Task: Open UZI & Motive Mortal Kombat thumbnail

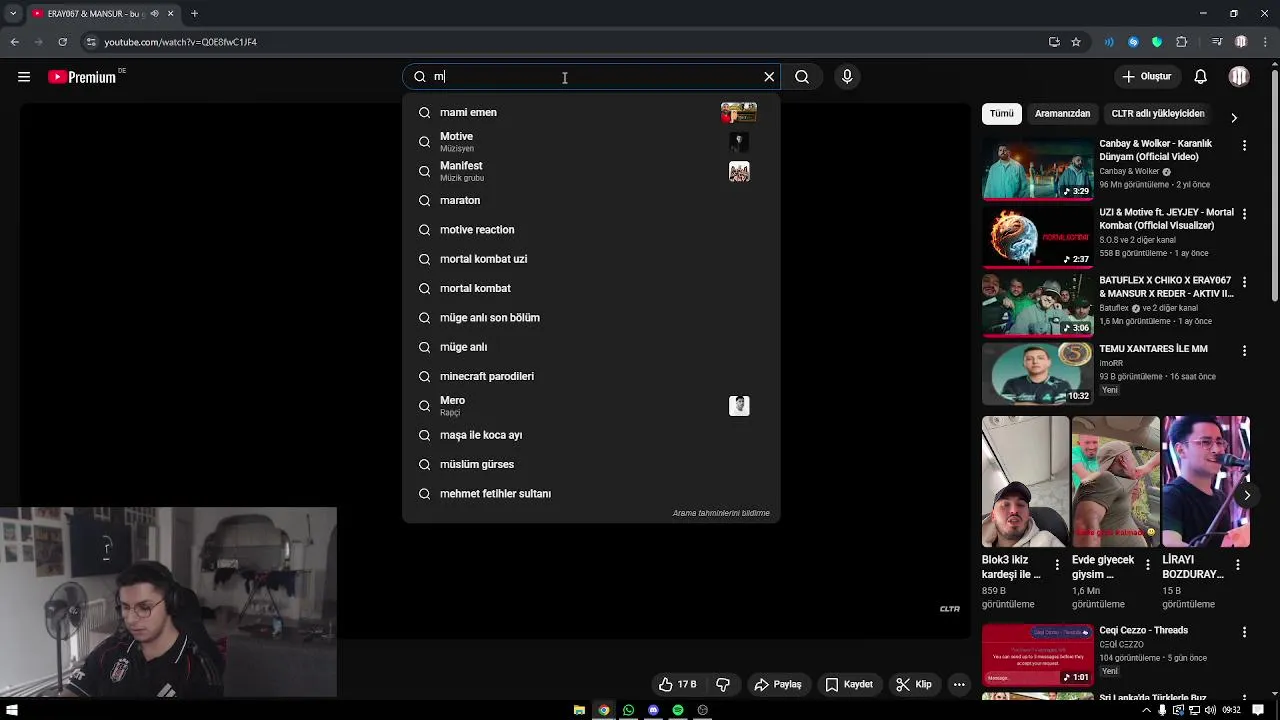Action: [x=1037, y=237]
